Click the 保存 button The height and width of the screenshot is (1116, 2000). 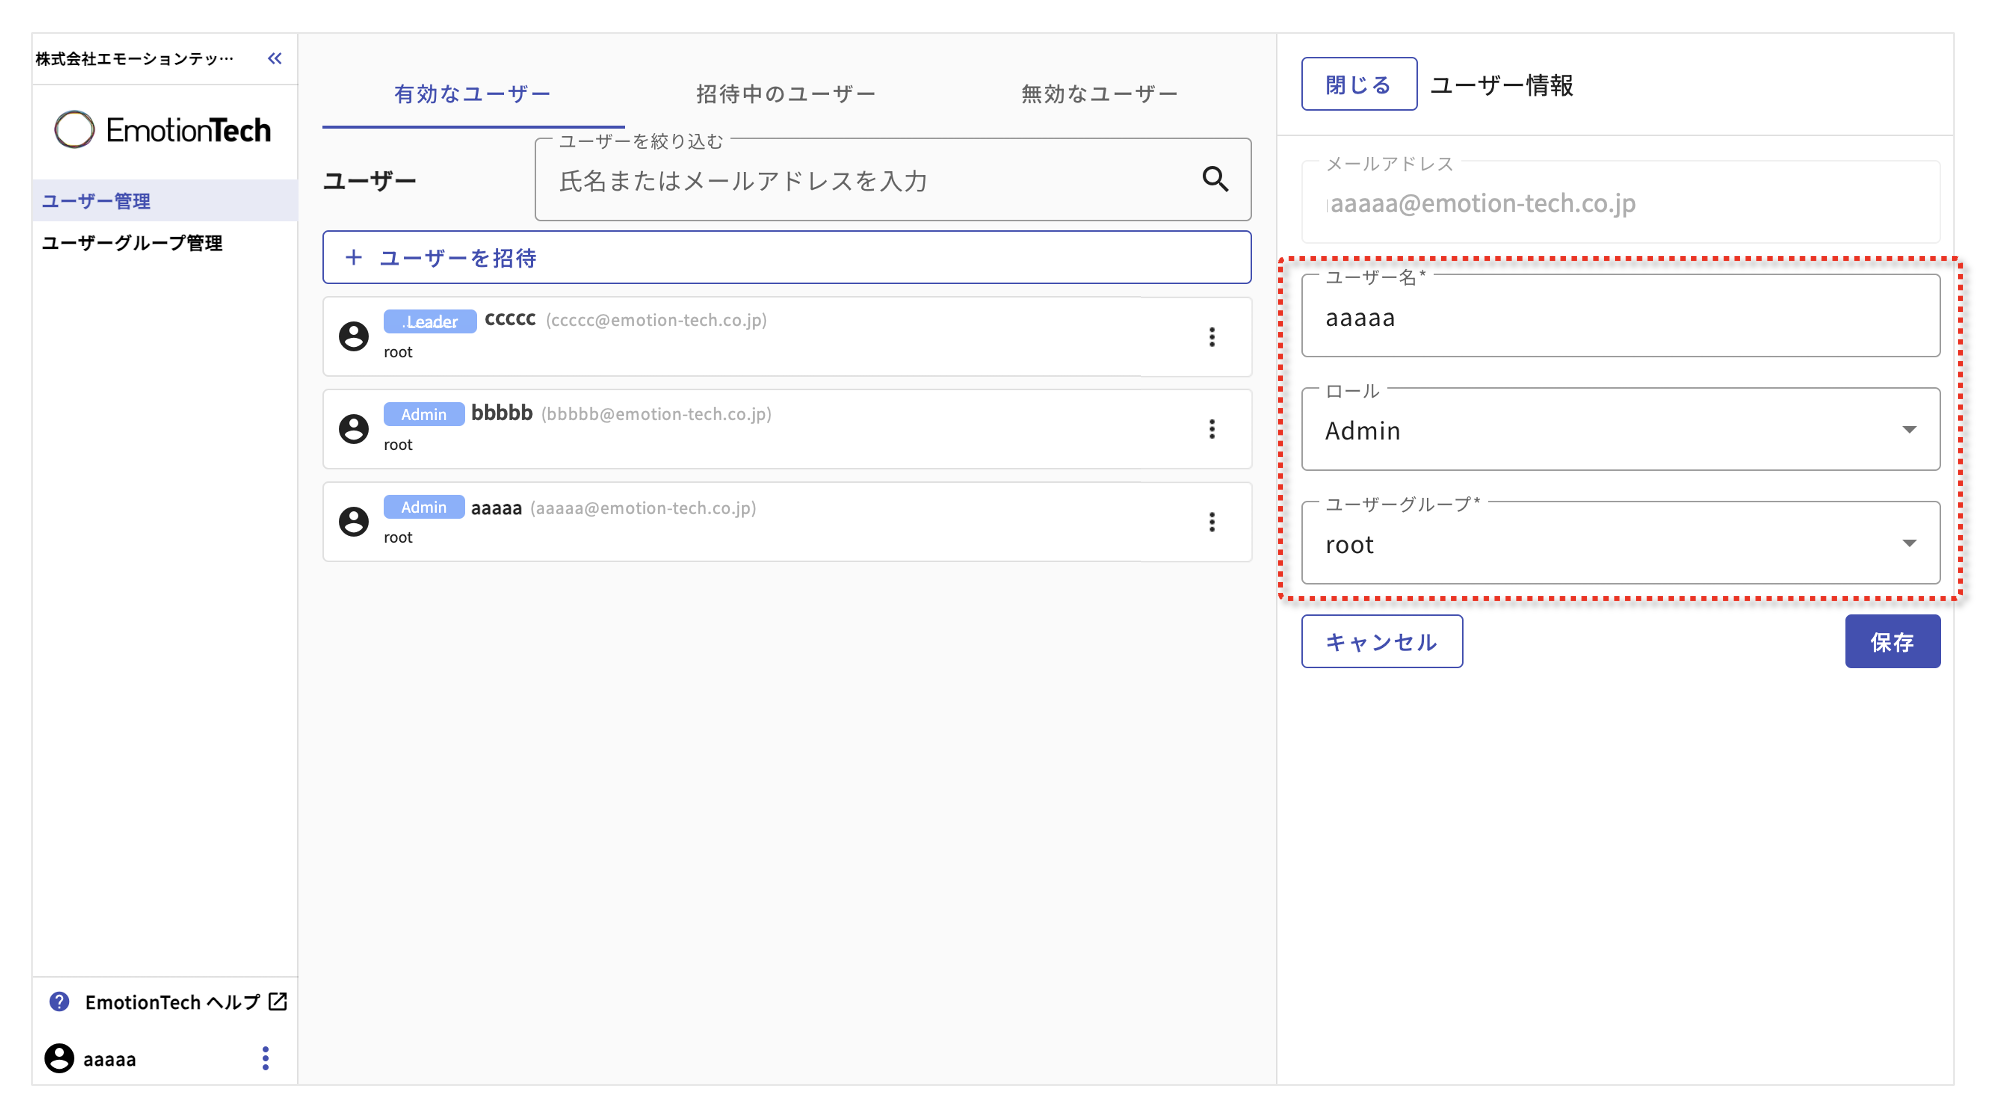click(x=1892, y=641)
